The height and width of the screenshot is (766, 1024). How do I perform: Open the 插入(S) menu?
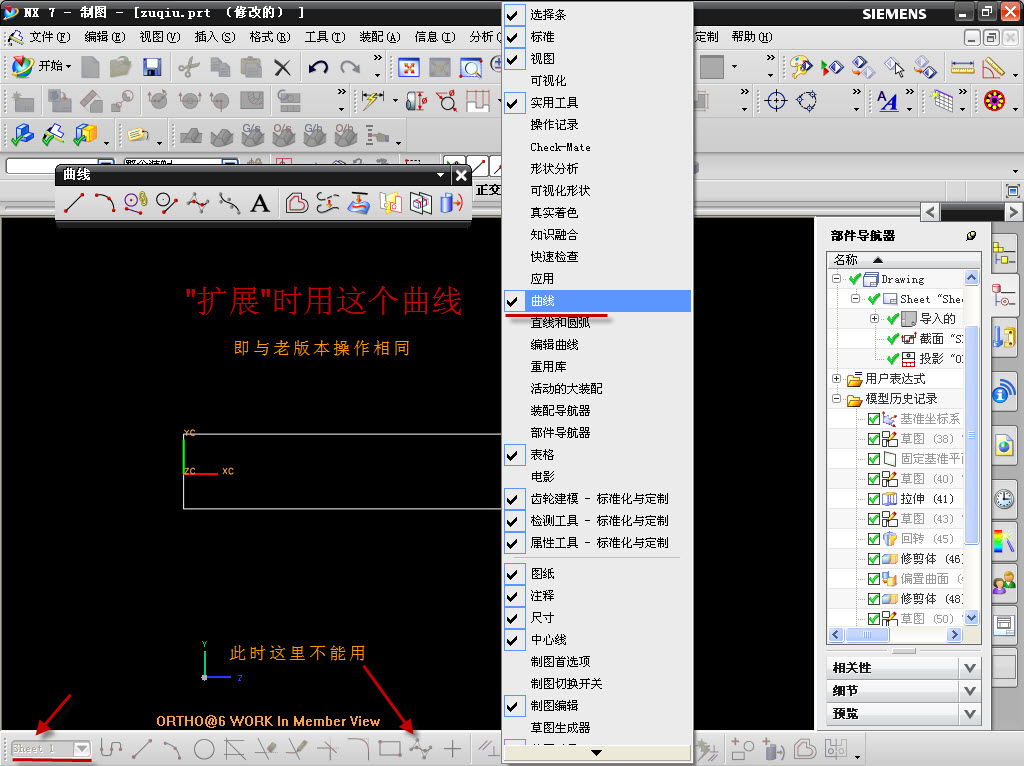[x=215, y=37]
